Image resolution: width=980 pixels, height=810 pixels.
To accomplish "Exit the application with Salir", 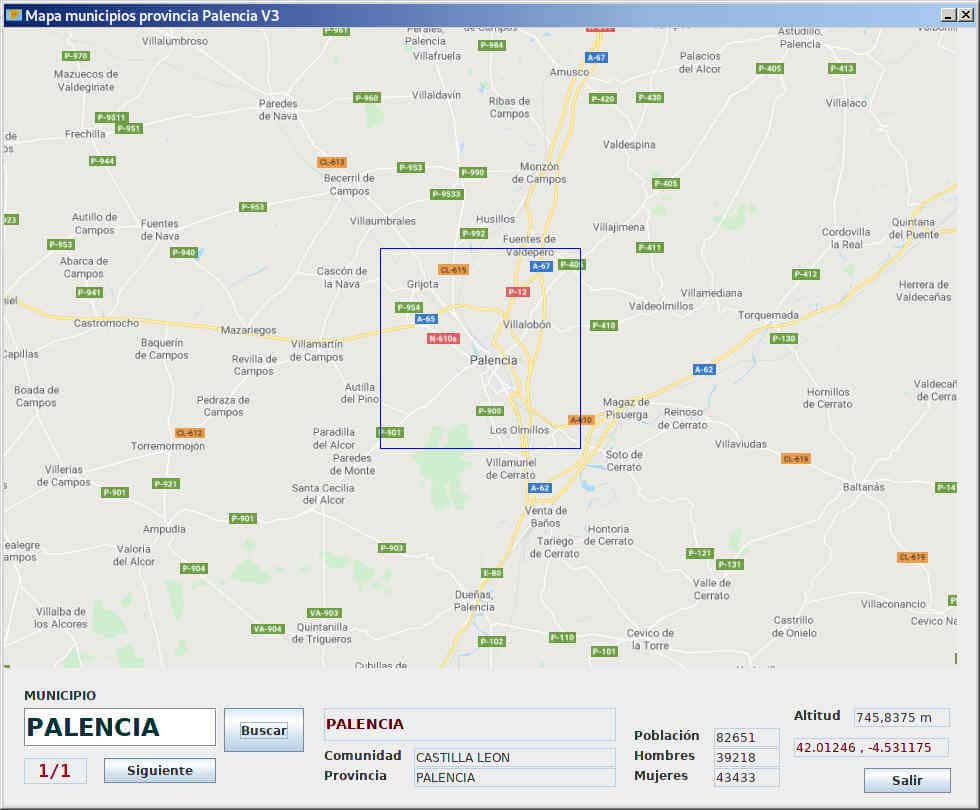I will pyautogui.click(x=907, y=781).
